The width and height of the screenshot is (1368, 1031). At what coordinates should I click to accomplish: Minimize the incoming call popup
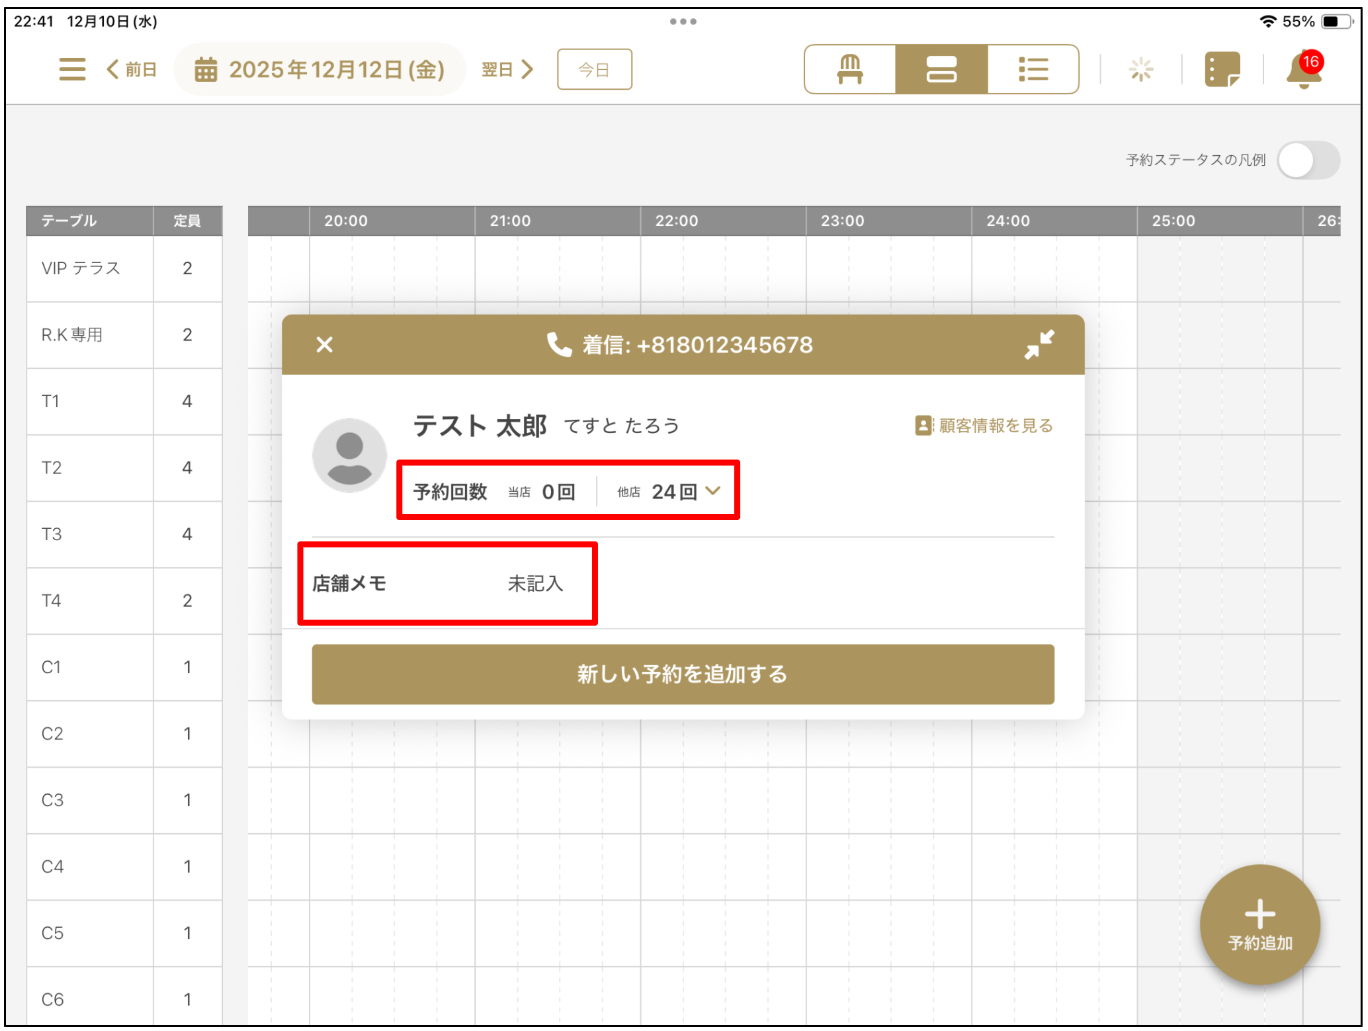coord(1039,345)
